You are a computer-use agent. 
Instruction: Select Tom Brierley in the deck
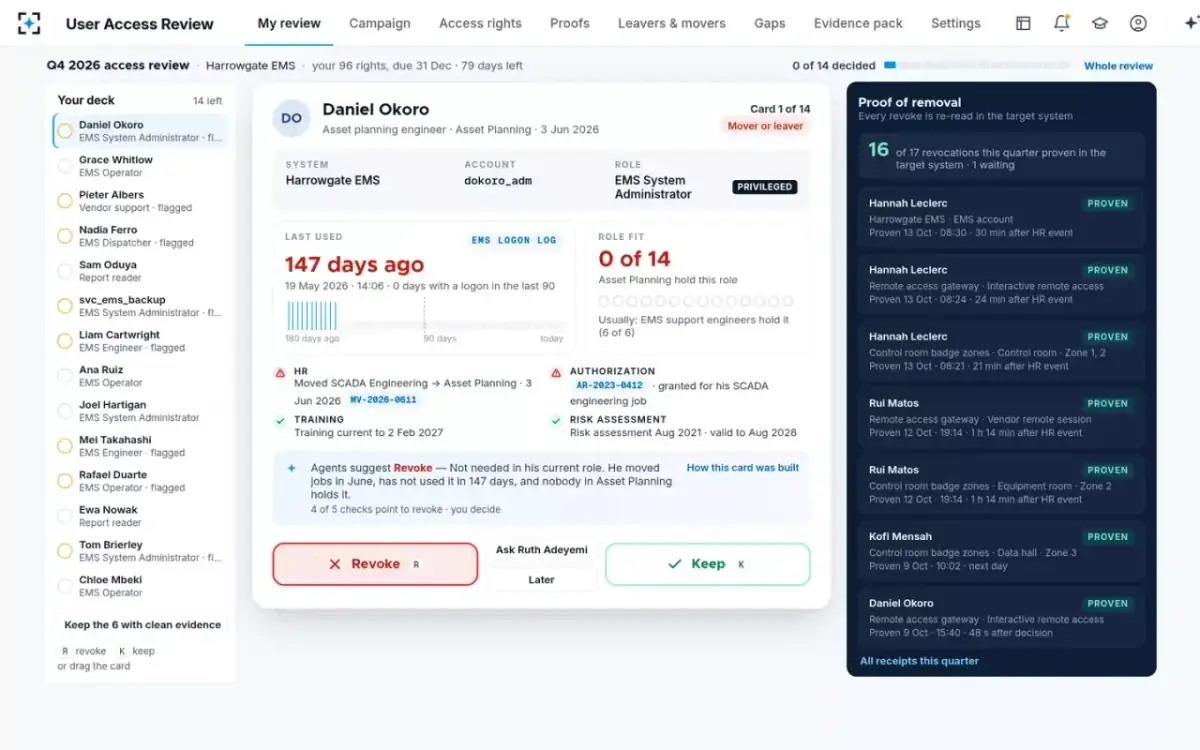(140, 551)
